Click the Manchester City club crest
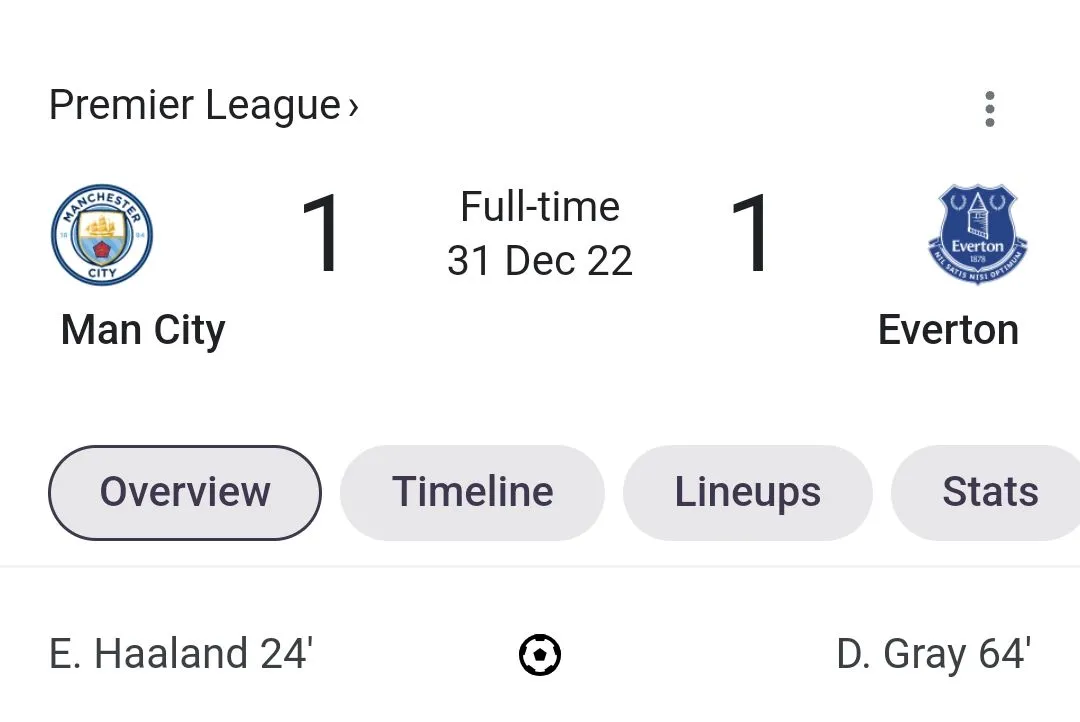 click(x=102, y=234)
